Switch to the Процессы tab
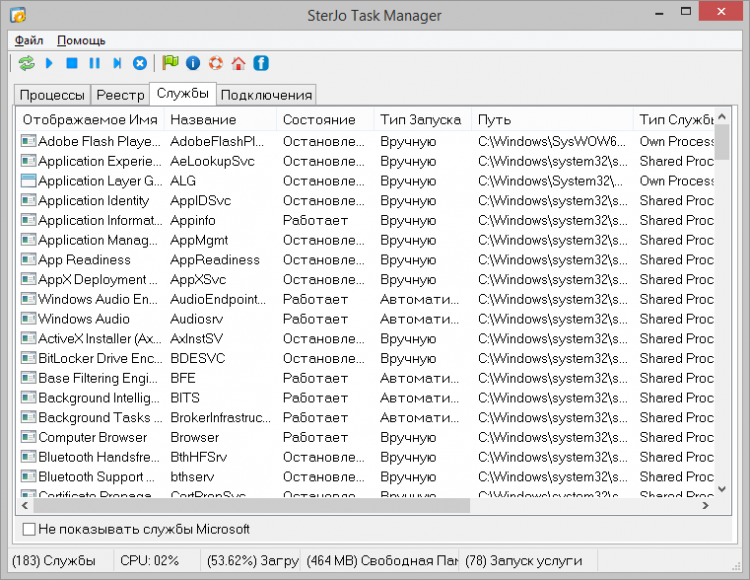The image size is (750, 580). [x=52, y=95]
